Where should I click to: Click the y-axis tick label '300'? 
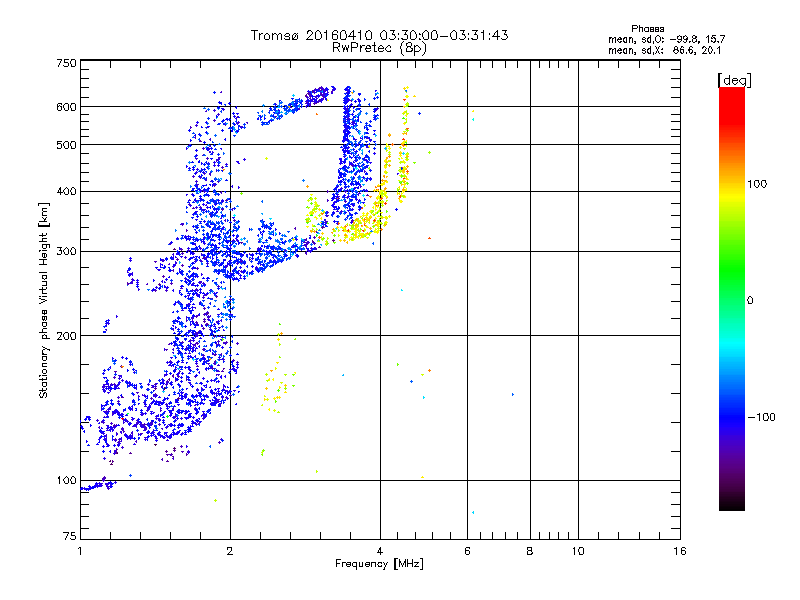tap(66, 251)
